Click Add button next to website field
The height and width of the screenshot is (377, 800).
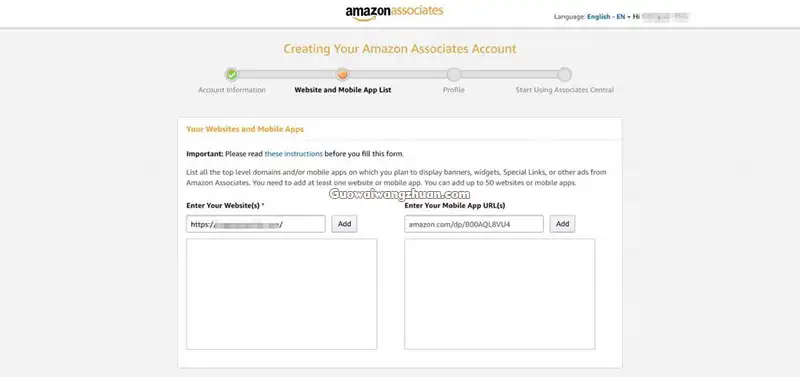[x=344, y=224]
